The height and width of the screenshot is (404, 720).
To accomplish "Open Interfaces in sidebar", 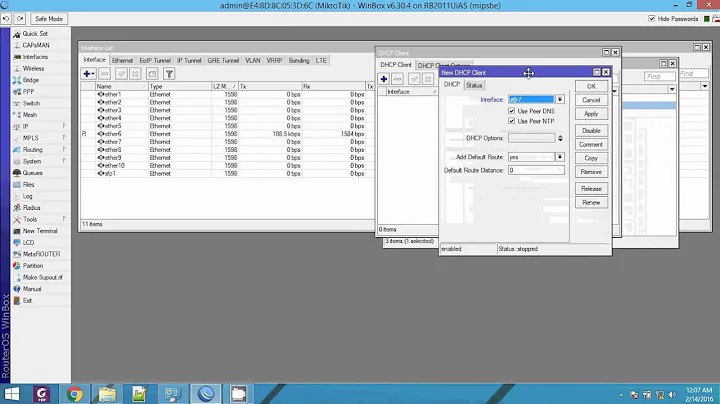I will pyautogui.click(x=35, y=57).
